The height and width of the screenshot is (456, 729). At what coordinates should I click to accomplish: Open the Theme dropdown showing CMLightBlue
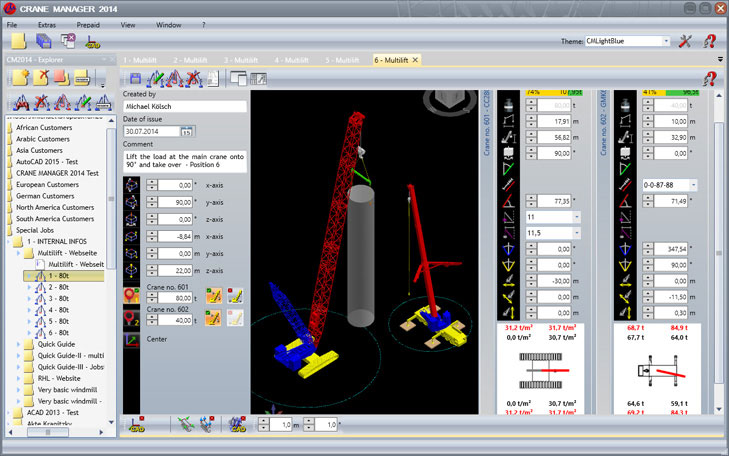(x=666, y=41)
